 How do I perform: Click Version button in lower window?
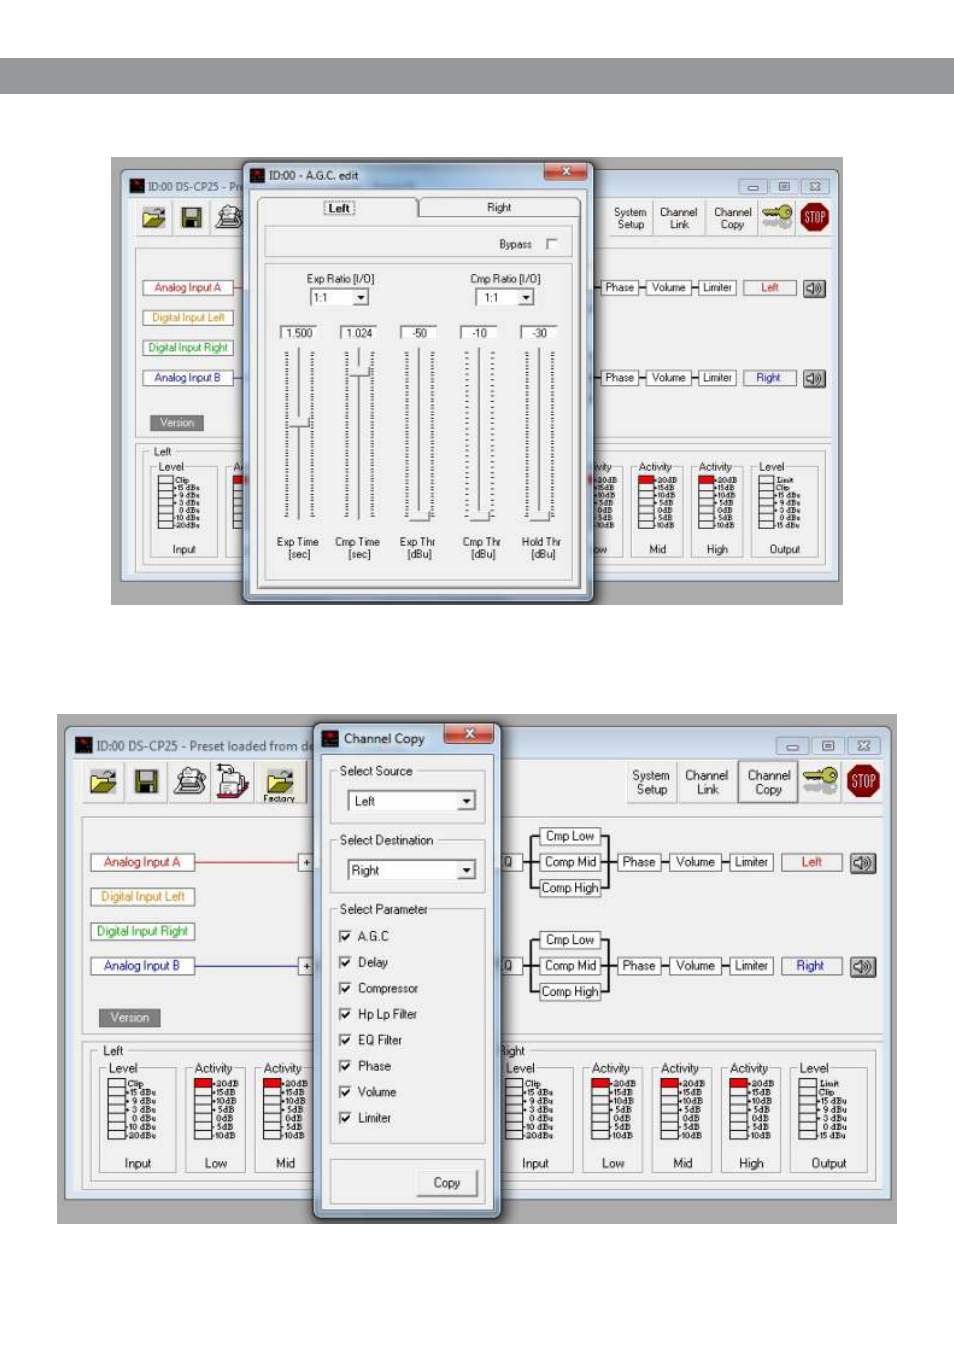pos(130,1018)
